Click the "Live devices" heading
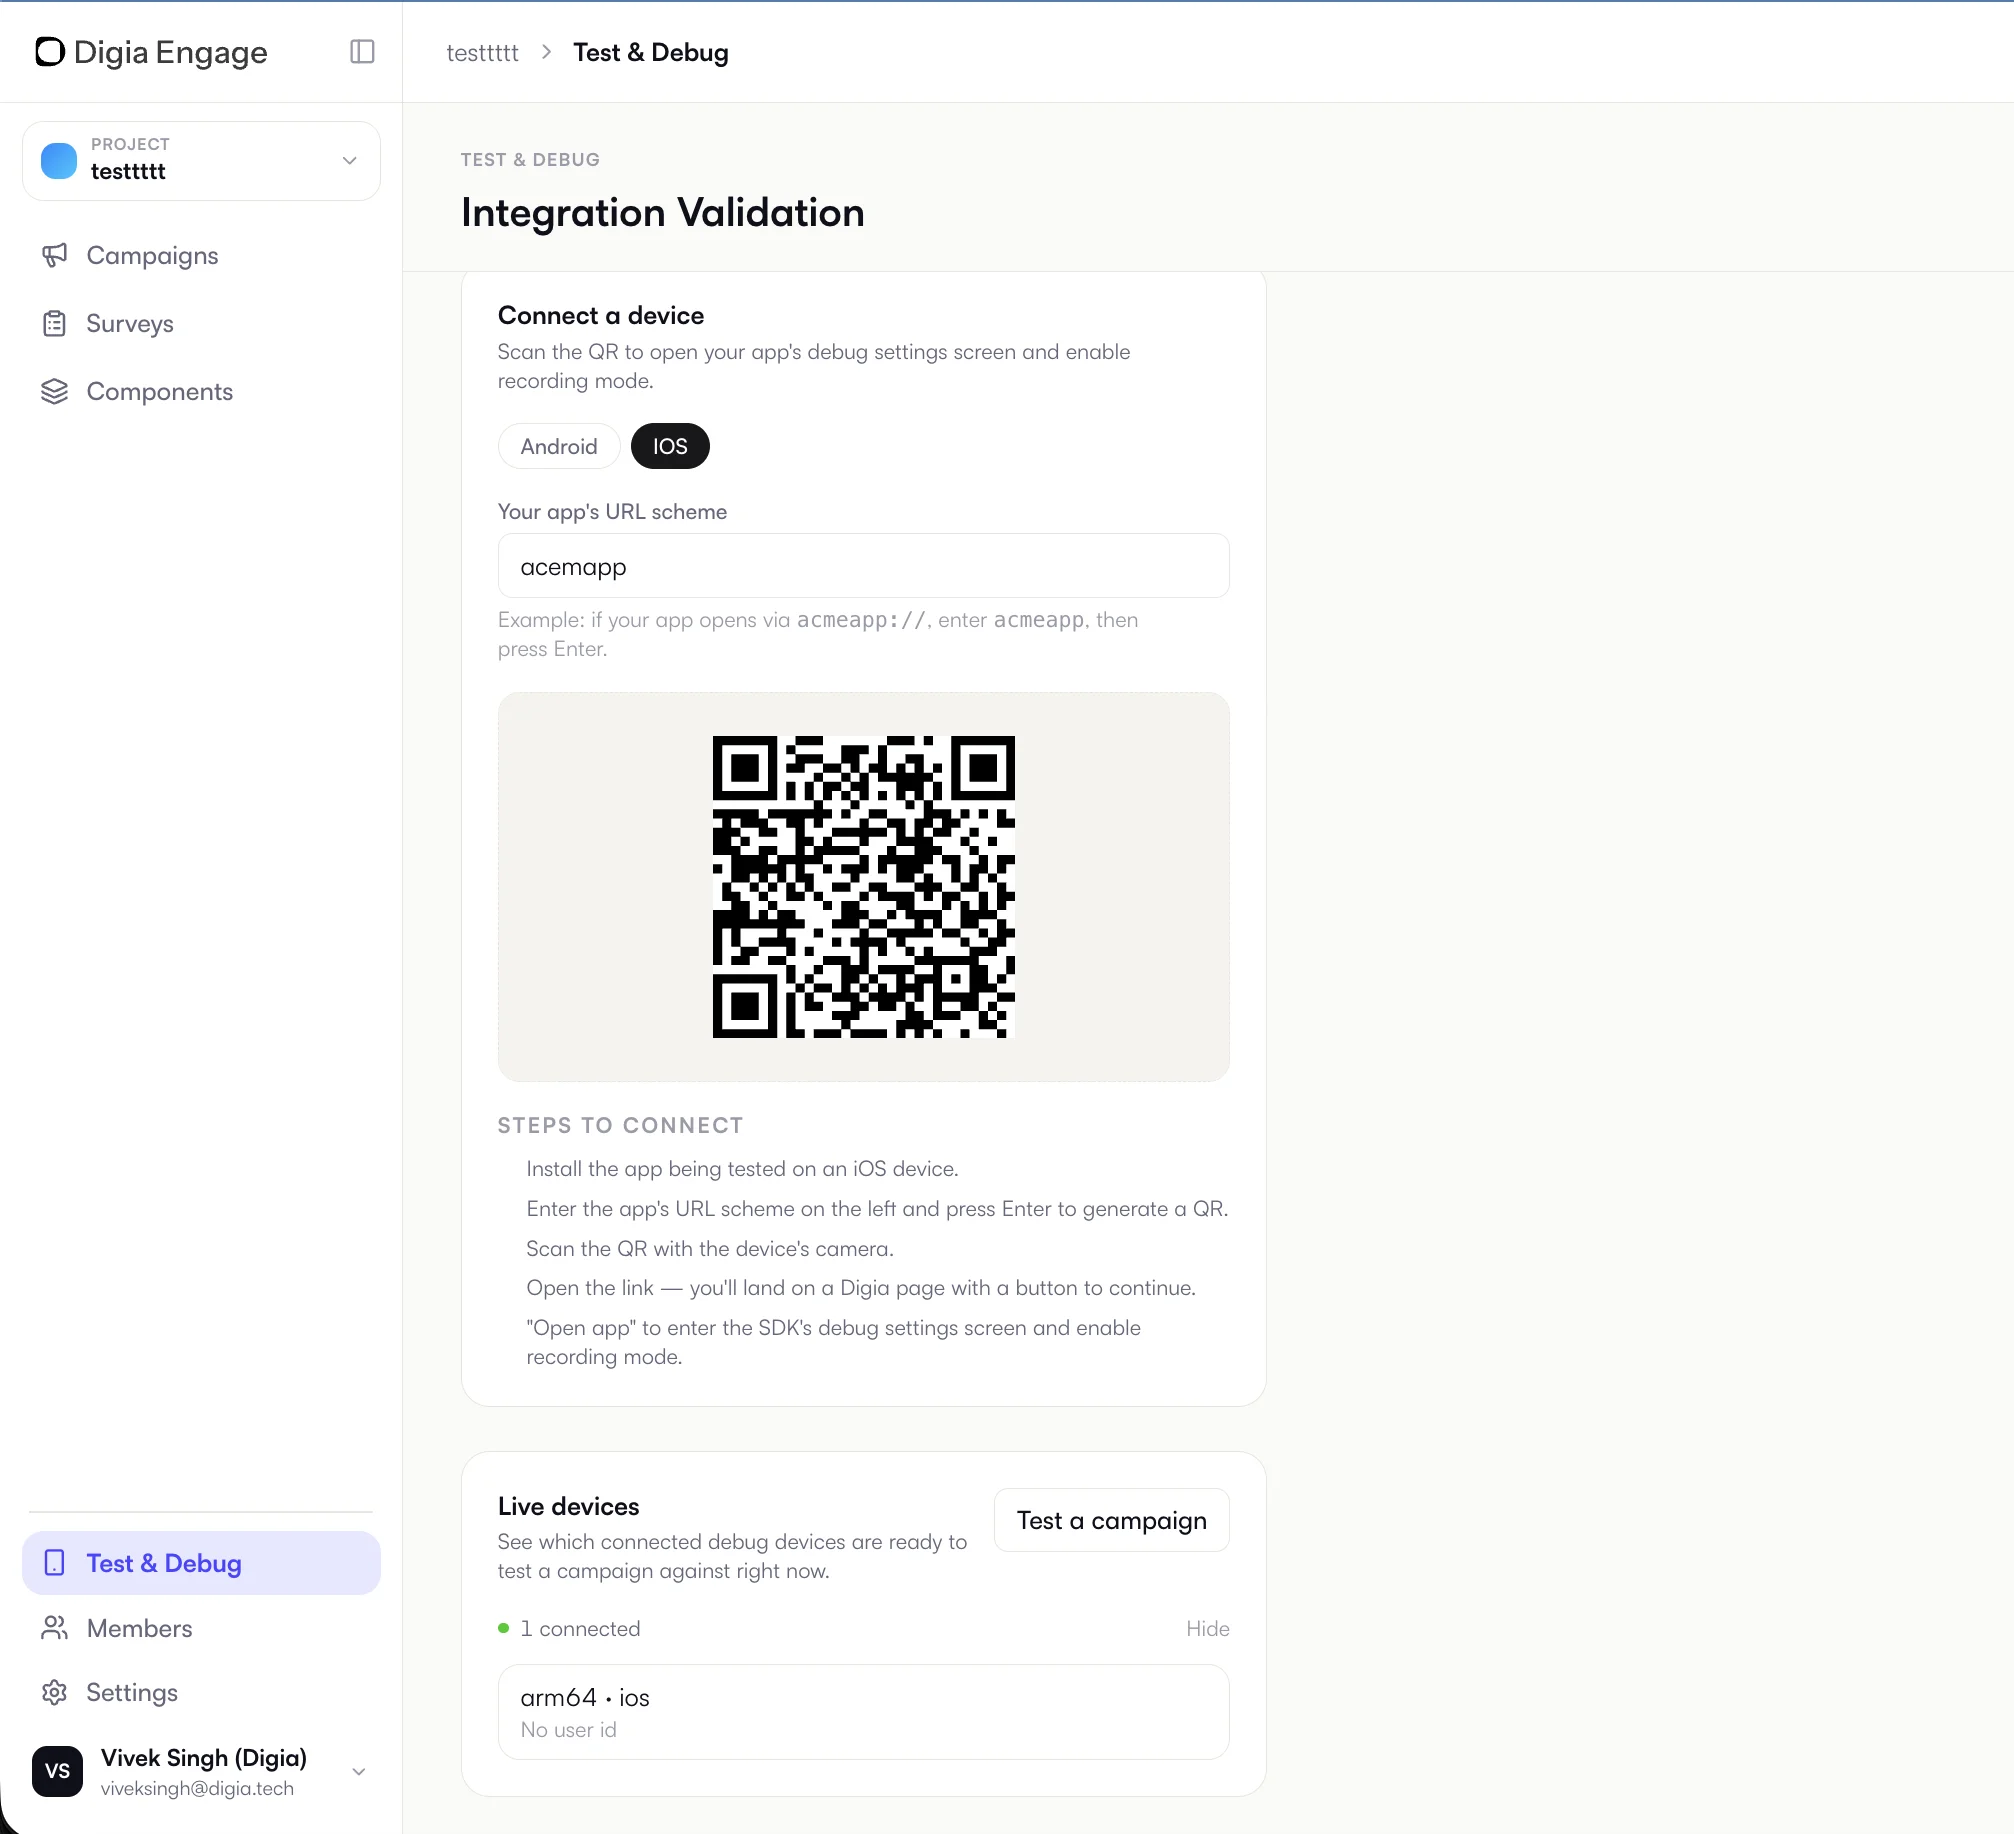Screen dimensions: 2014x1834 (x=569, y=1506)
